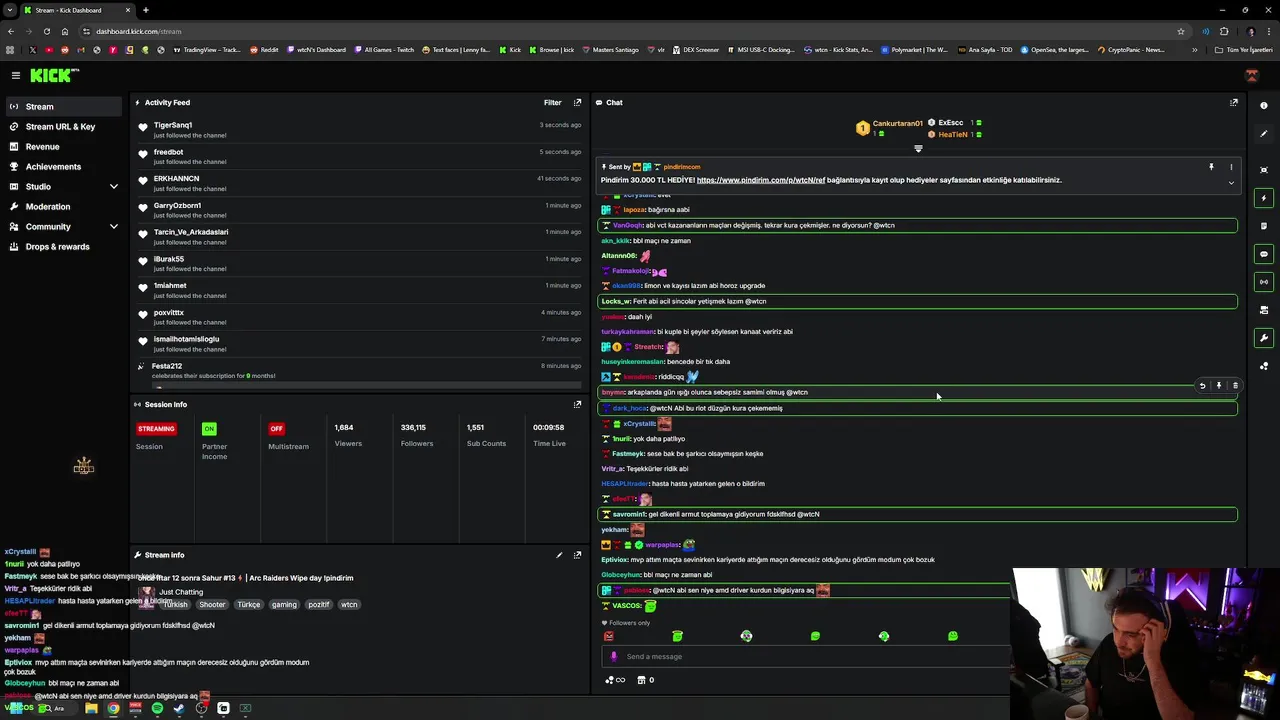
Task: Click the Spotify icon in the taskbar
Action: [157, 708]
